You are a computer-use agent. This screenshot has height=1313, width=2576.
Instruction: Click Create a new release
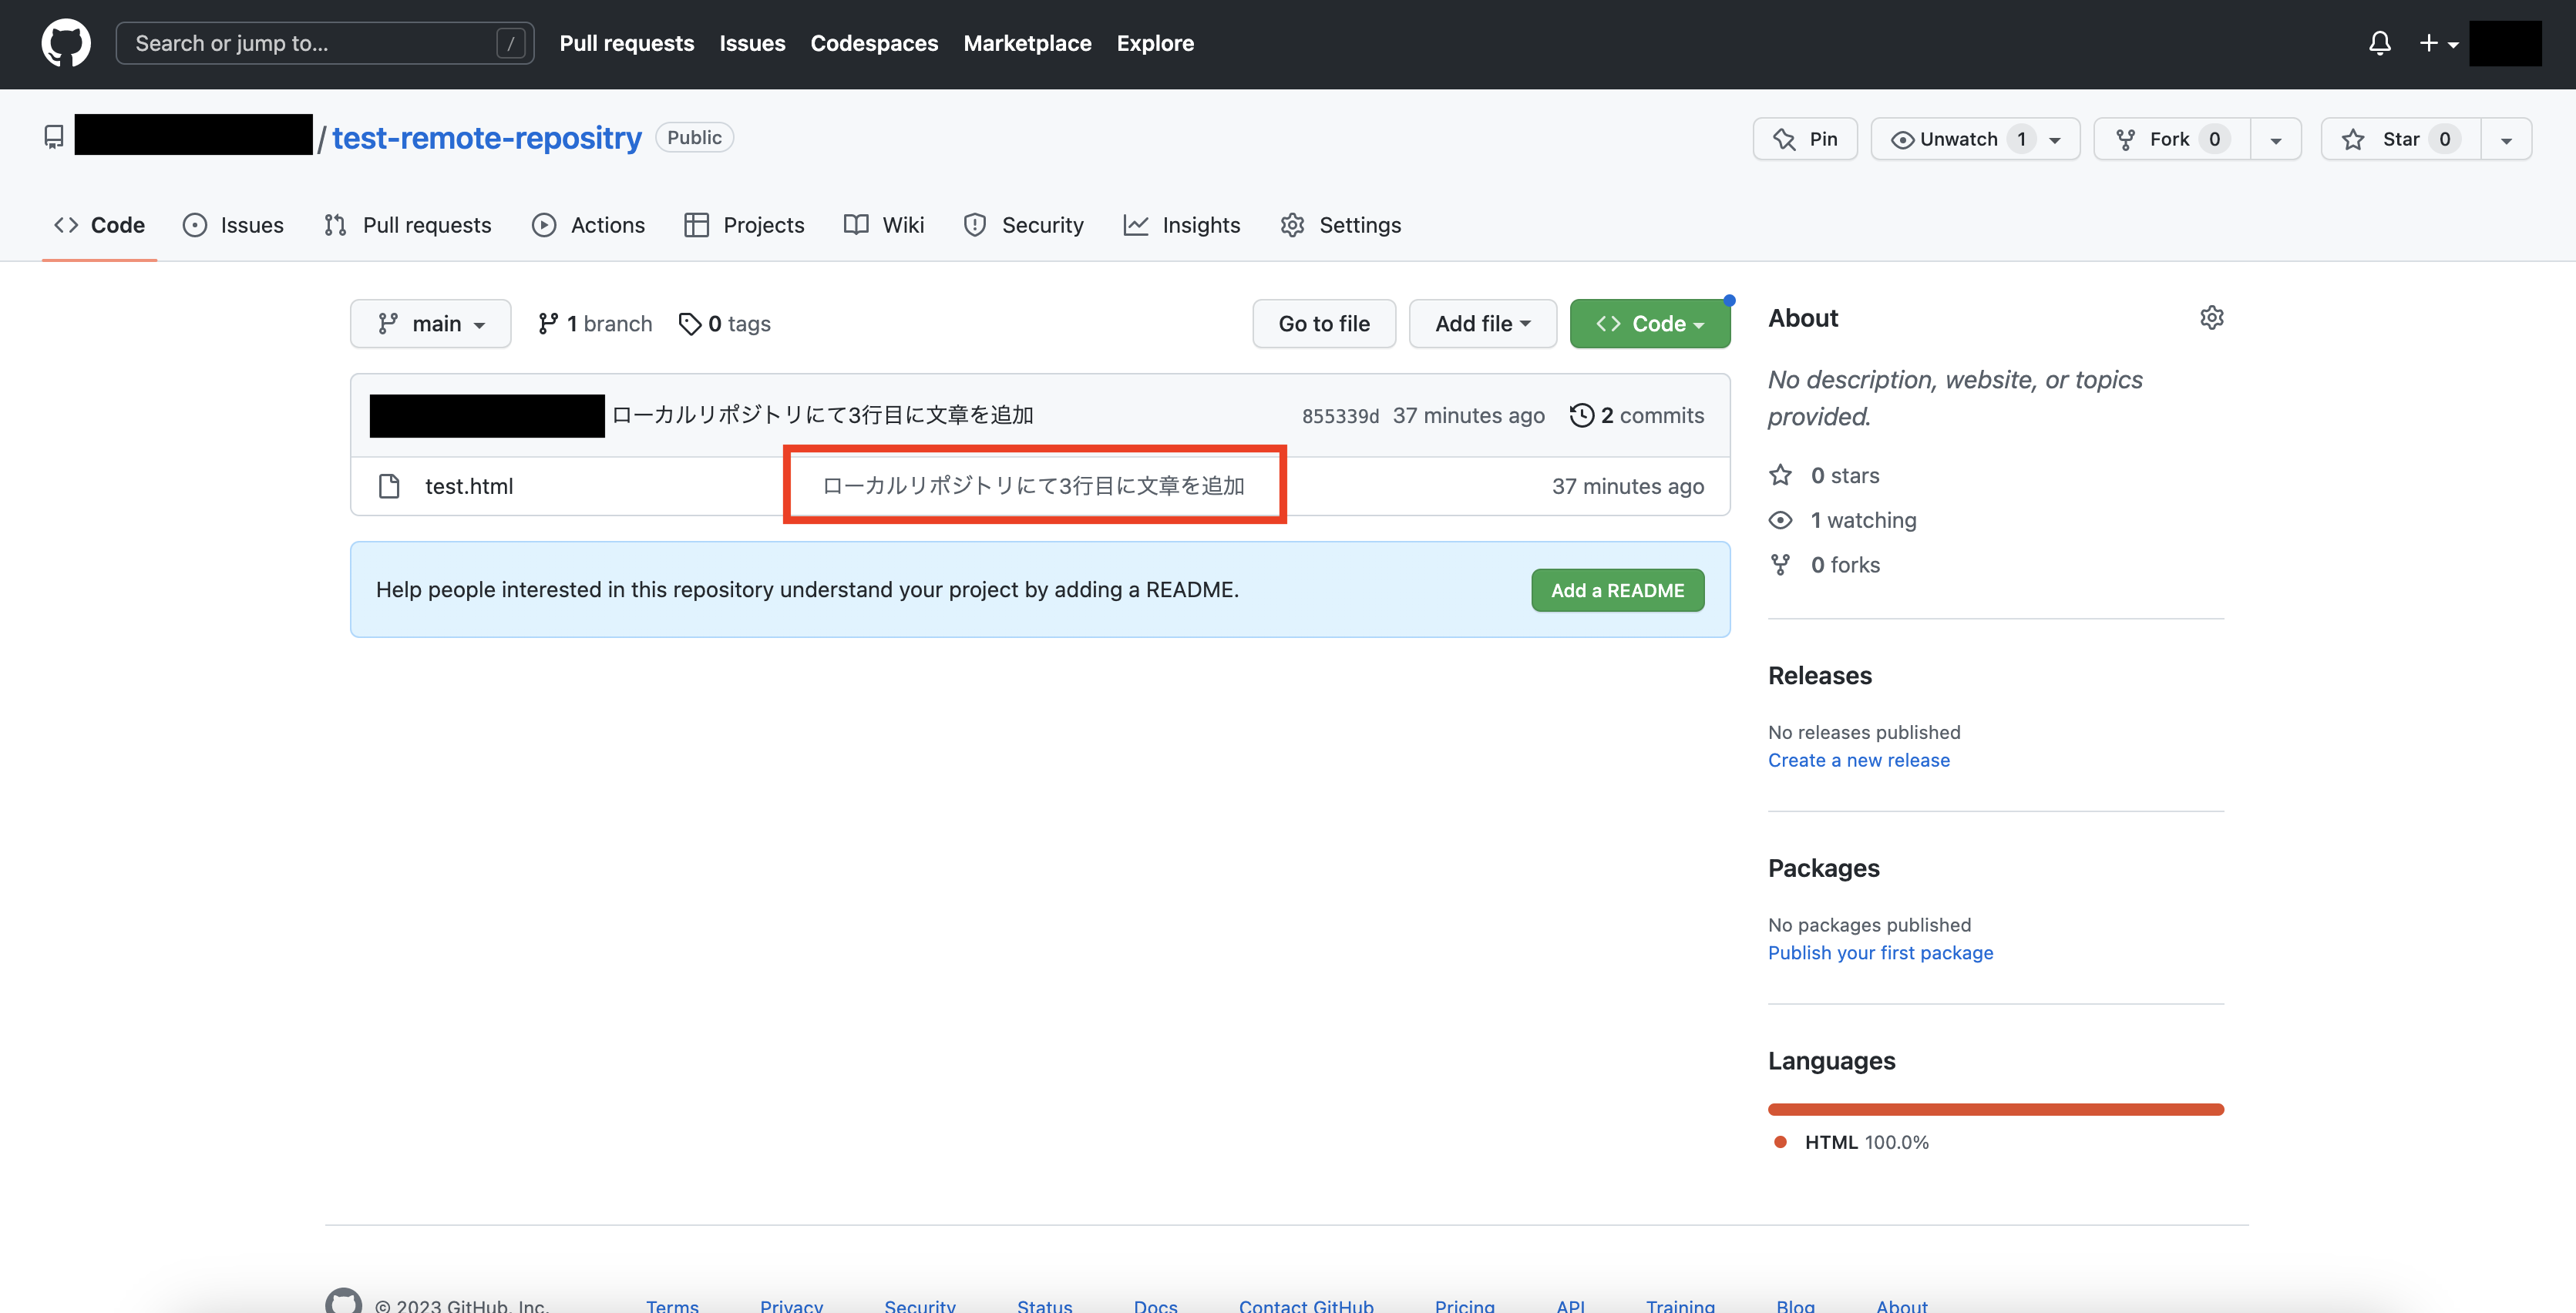coord(1859,760)
